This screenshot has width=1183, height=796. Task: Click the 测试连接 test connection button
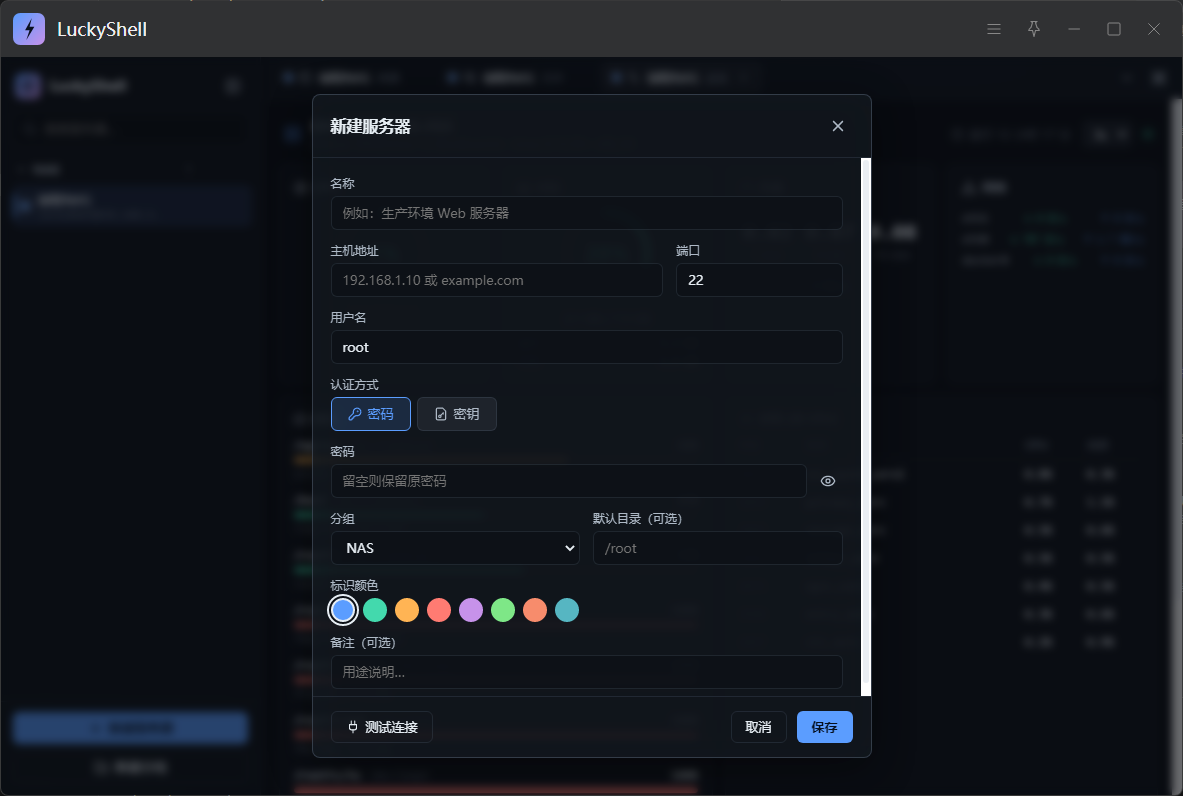(382, 727)
